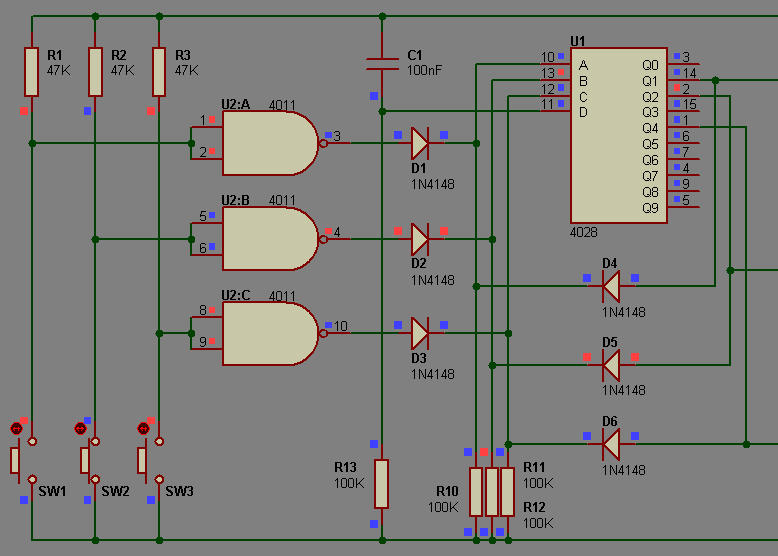Select the U2:B NAND gate body
Screen dimensions: 778x556
pos(270,239)
